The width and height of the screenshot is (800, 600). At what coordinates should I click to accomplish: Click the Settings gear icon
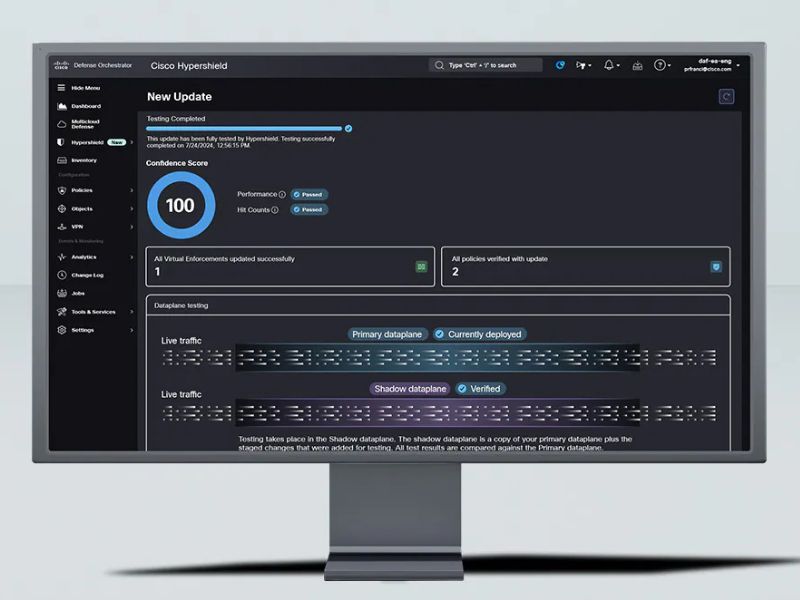61,330
